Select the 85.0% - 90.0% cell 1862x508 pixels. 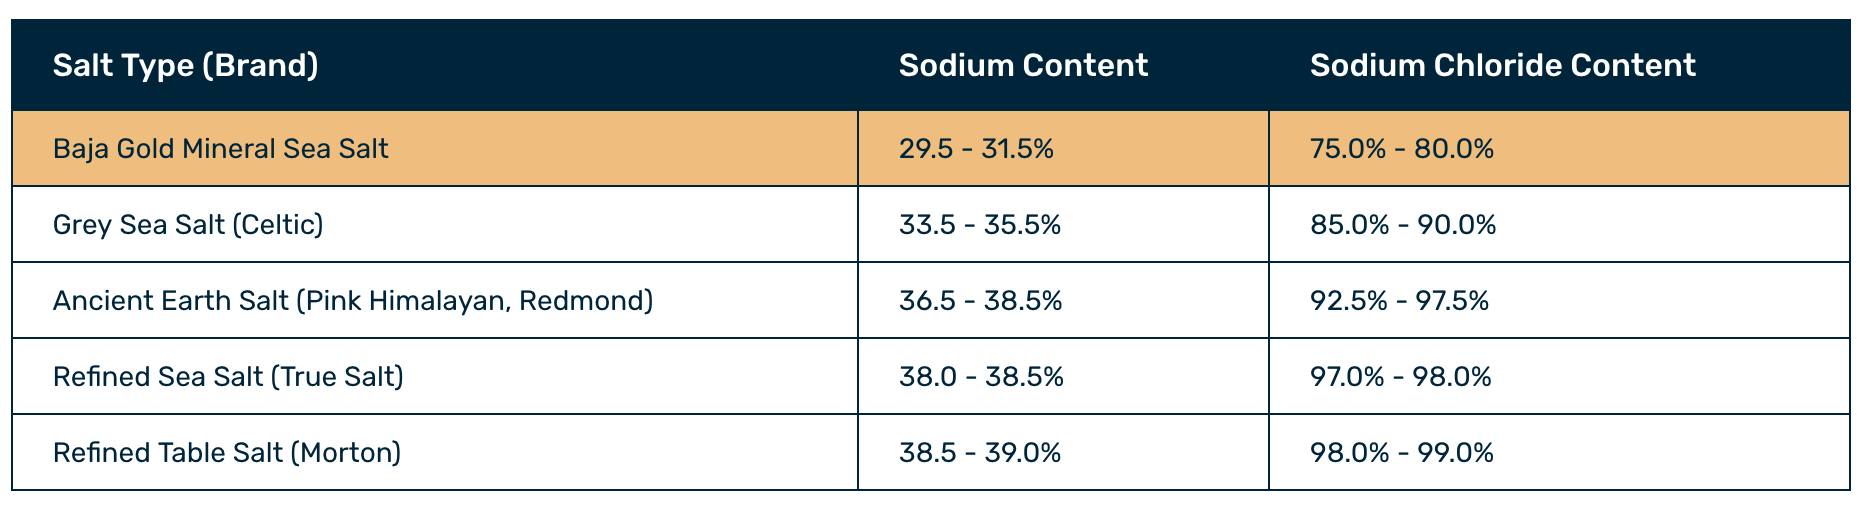tap(1403, 225)
